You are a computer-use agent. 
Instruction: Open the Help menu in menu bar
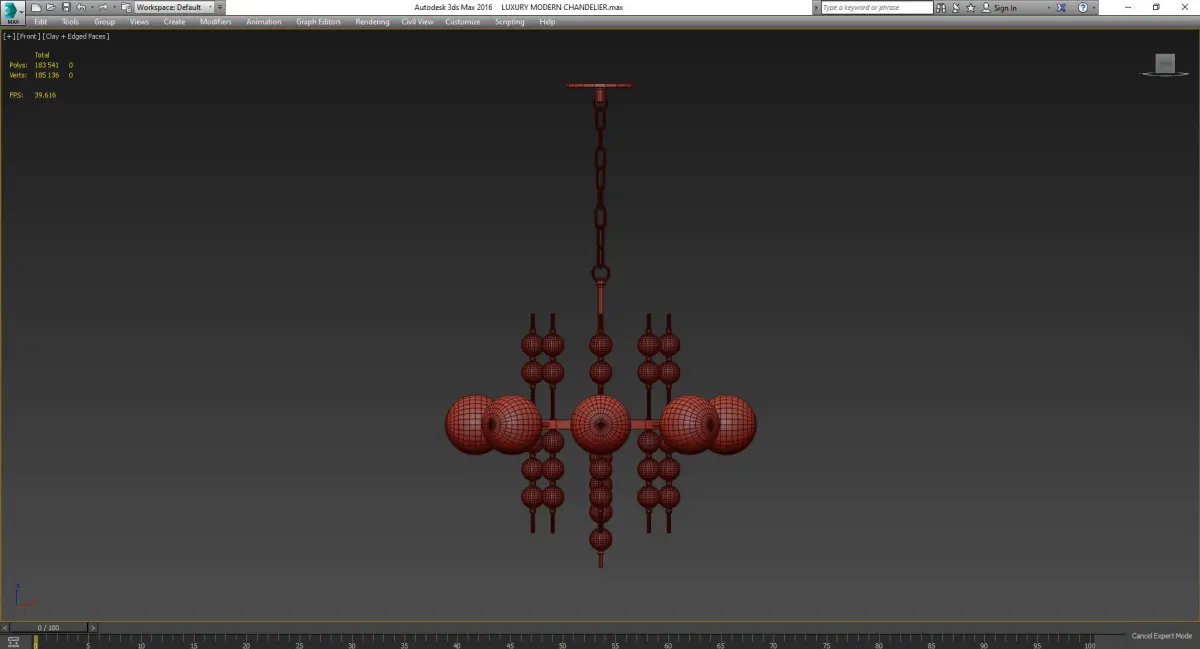coord(547,21)
